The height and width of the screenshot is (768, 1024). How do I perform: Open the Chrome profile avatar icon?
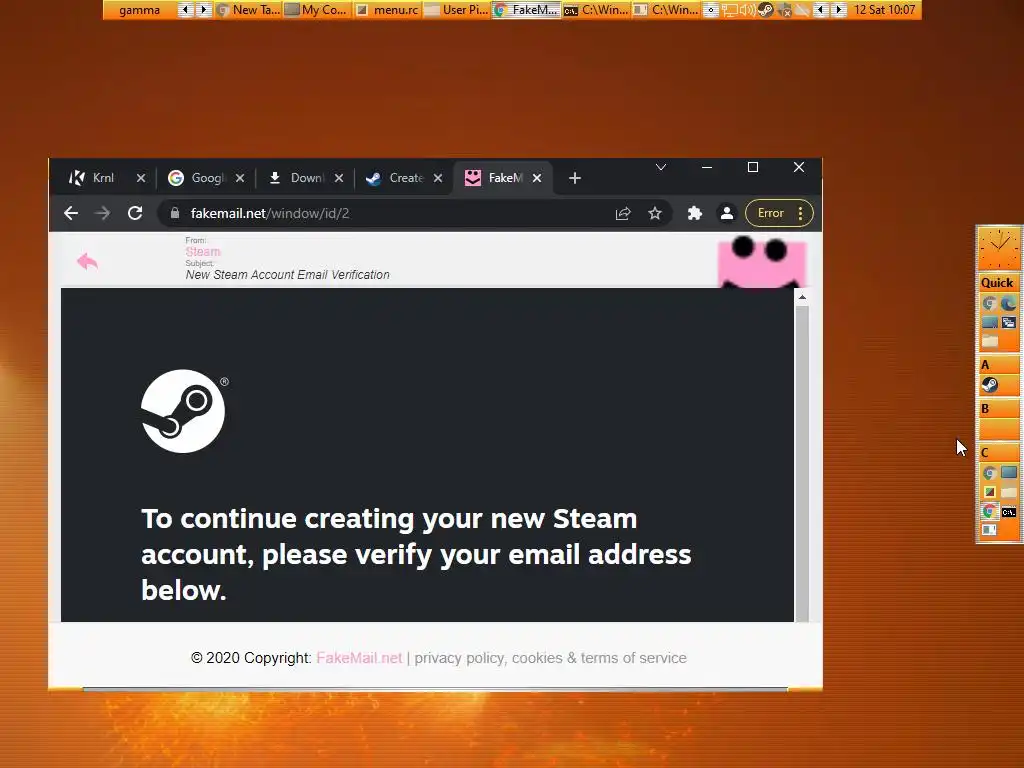pyautogui.click(x=726, y=213)
